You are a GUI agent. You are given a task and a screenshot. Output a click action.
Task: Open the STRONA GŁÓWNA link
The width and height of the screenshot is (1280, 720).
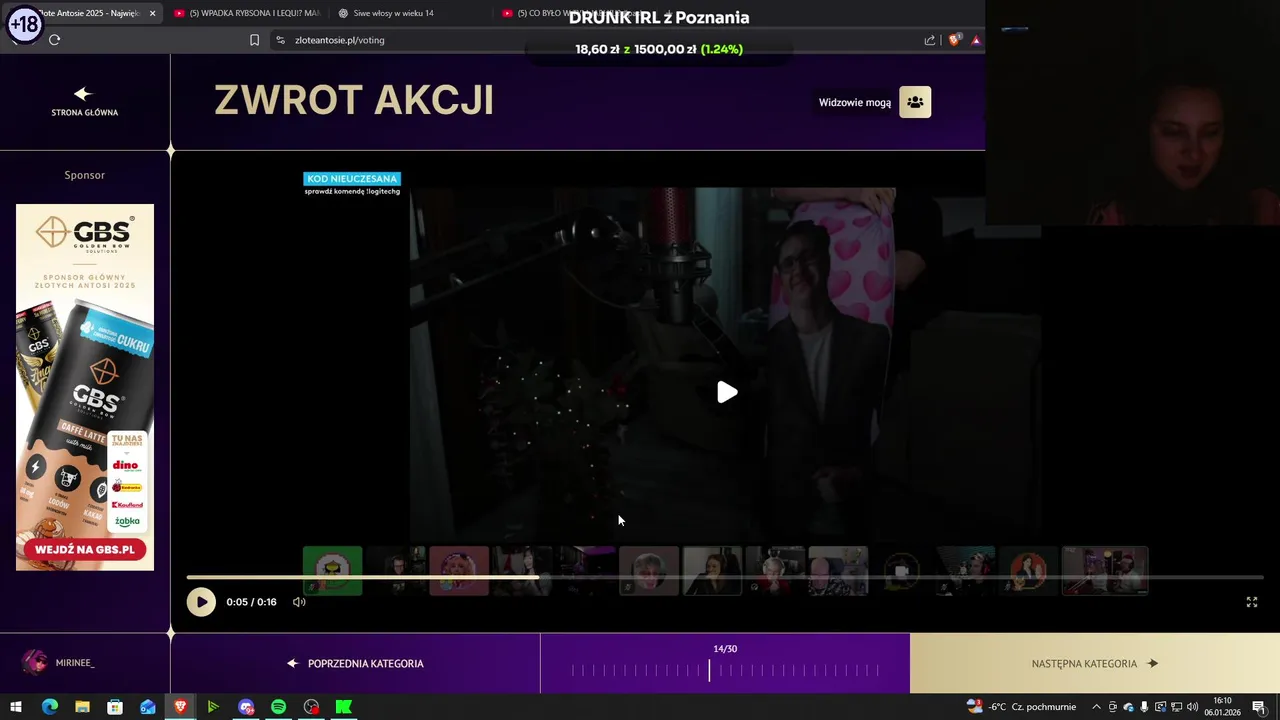[x=85, y=113]
